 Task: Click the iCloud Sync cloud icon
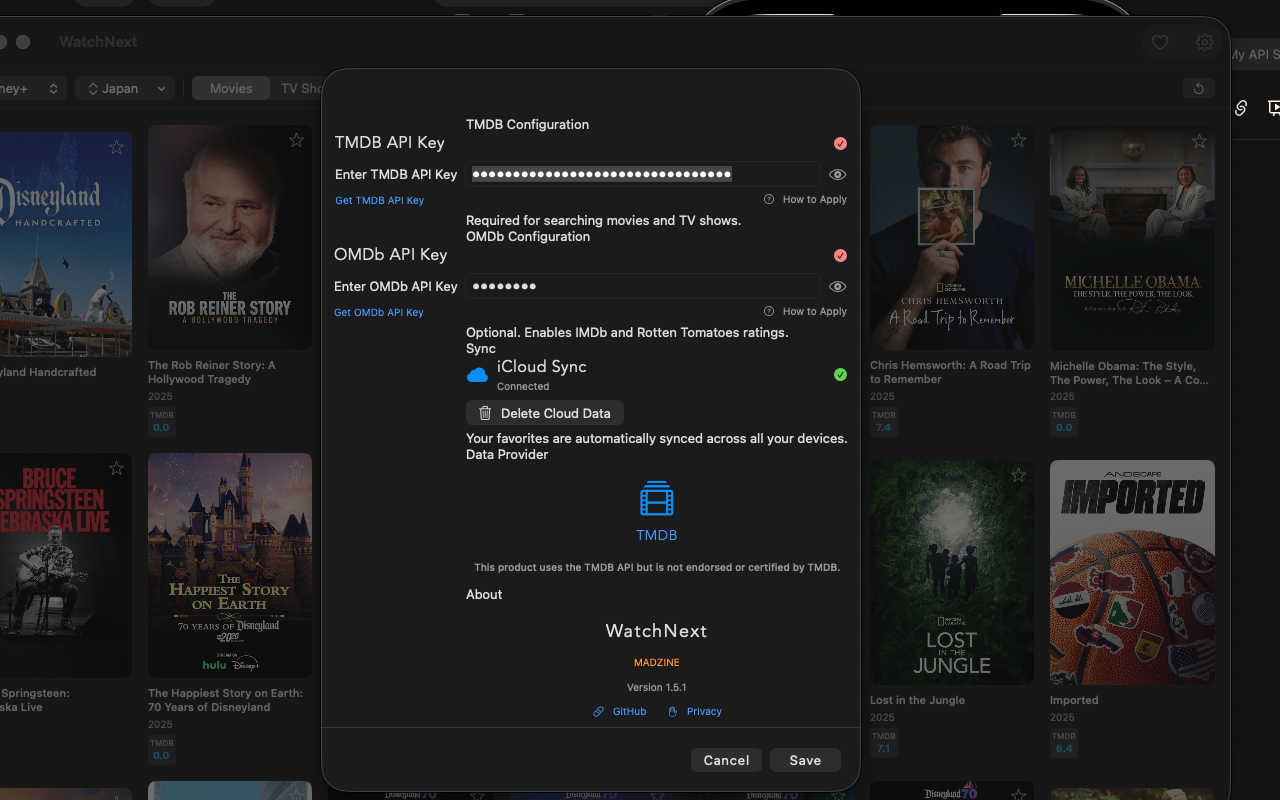click(x=478, y=375)
